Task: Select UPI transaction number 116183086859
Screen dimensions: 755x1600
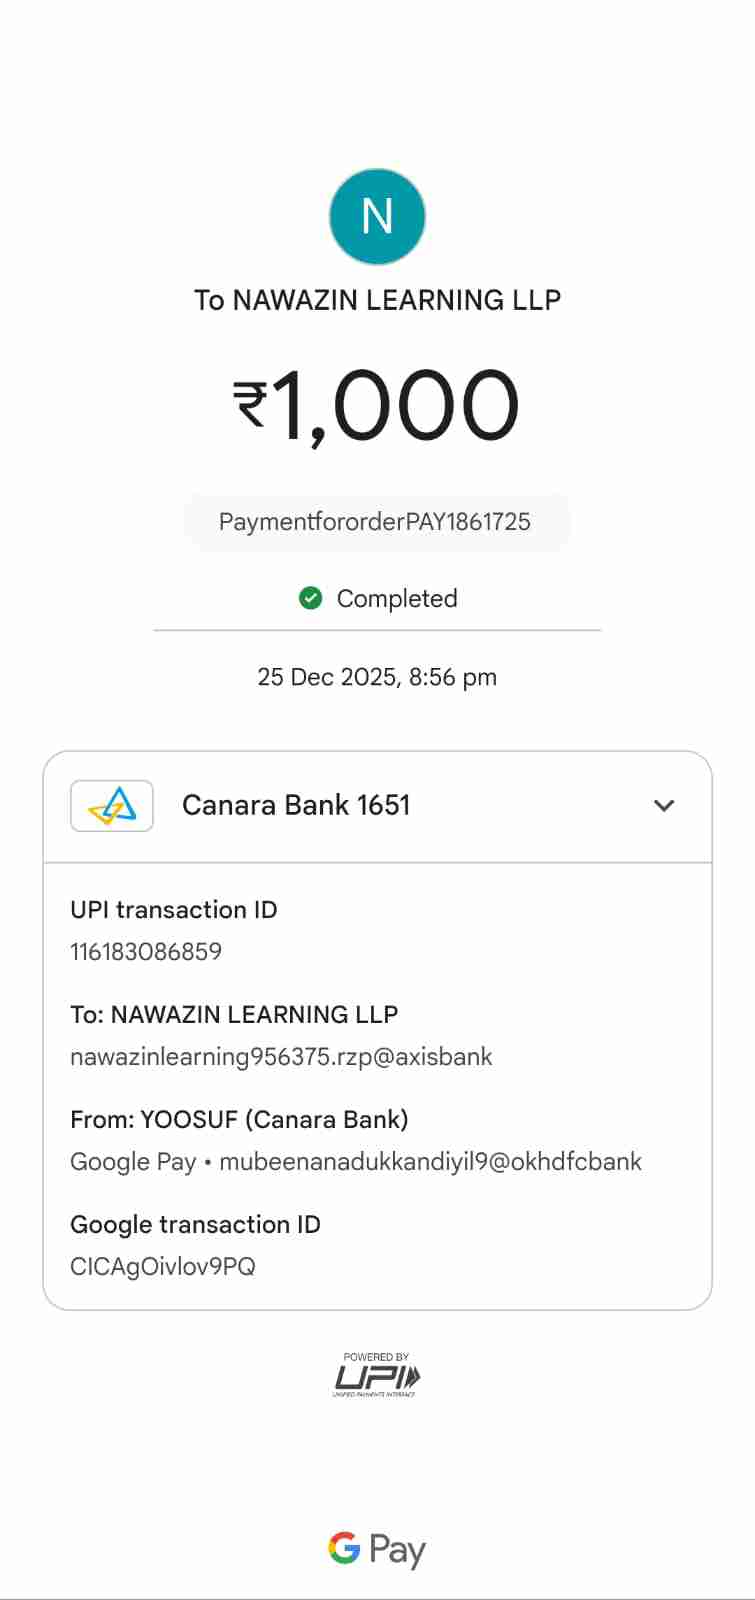Action: (146, 952)
